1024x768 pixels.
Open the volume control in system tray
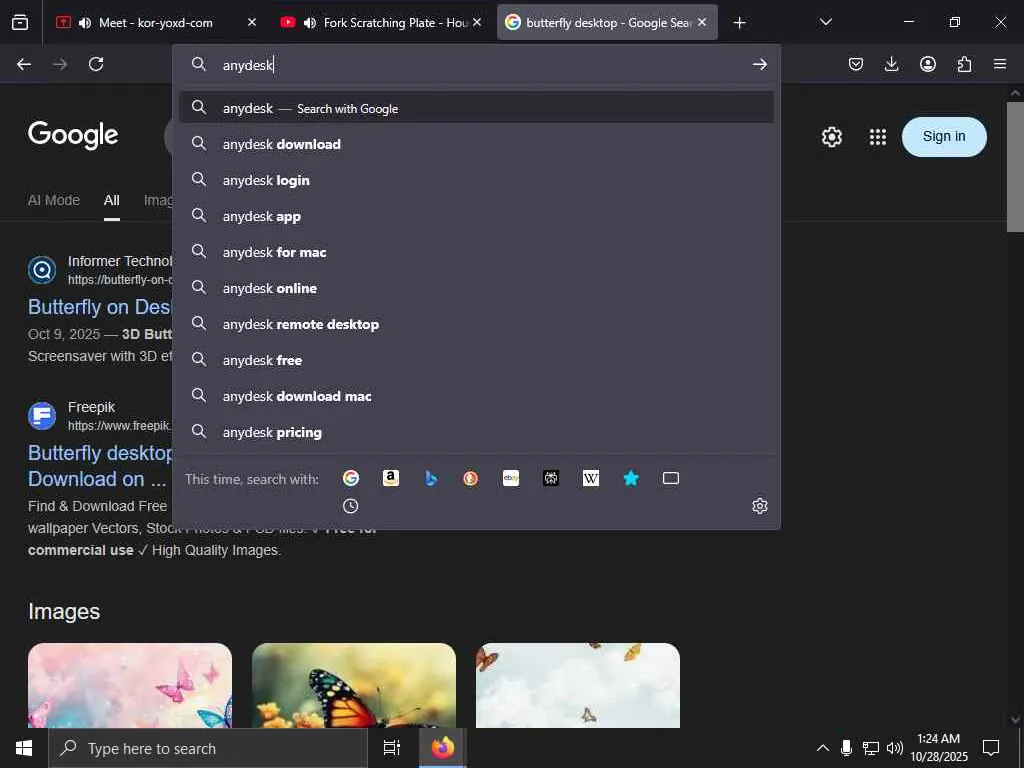click(x=895, y=748)
